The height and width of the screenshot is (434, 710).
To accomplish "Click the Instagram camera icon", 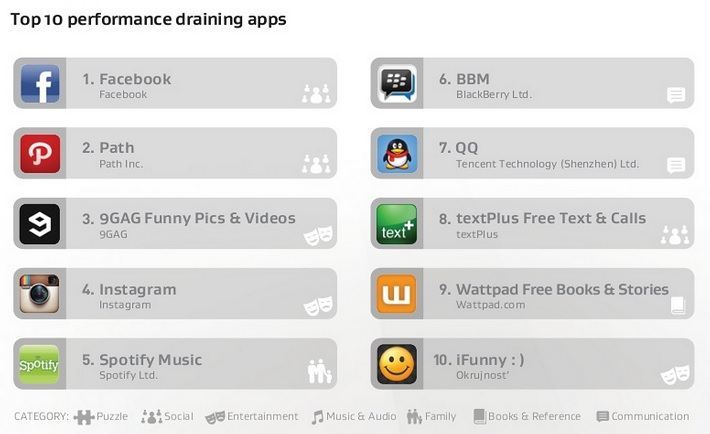I will coord(40,294).
